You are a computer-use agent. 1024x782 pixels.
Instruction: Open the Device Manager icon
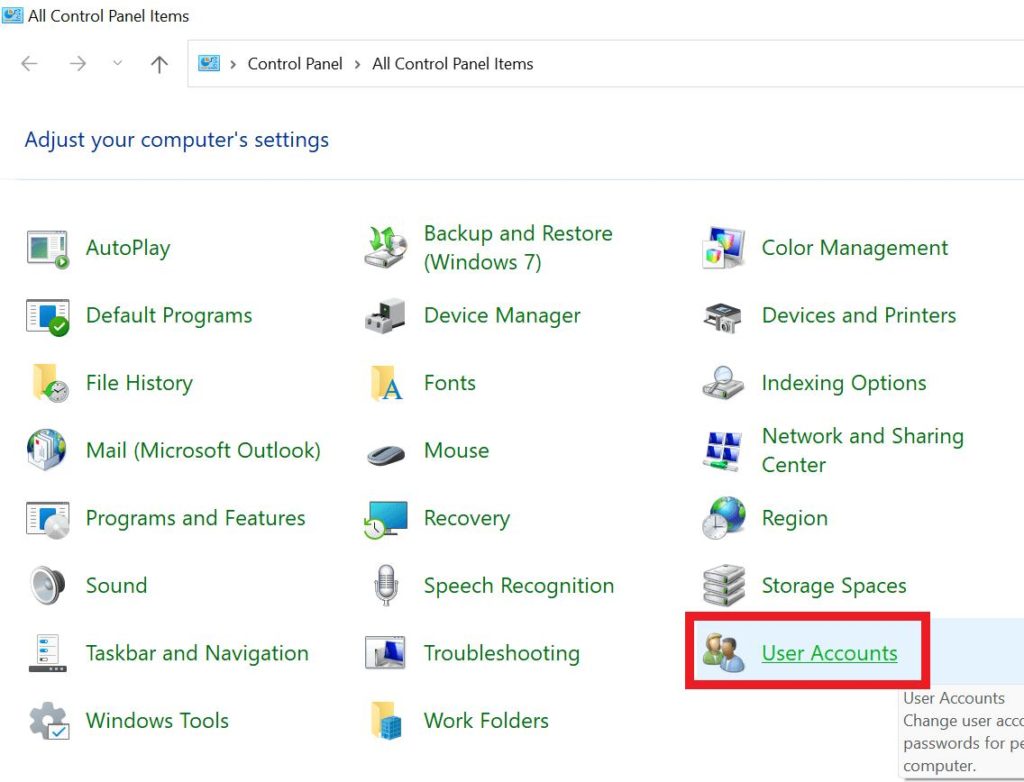coord(385,316)
